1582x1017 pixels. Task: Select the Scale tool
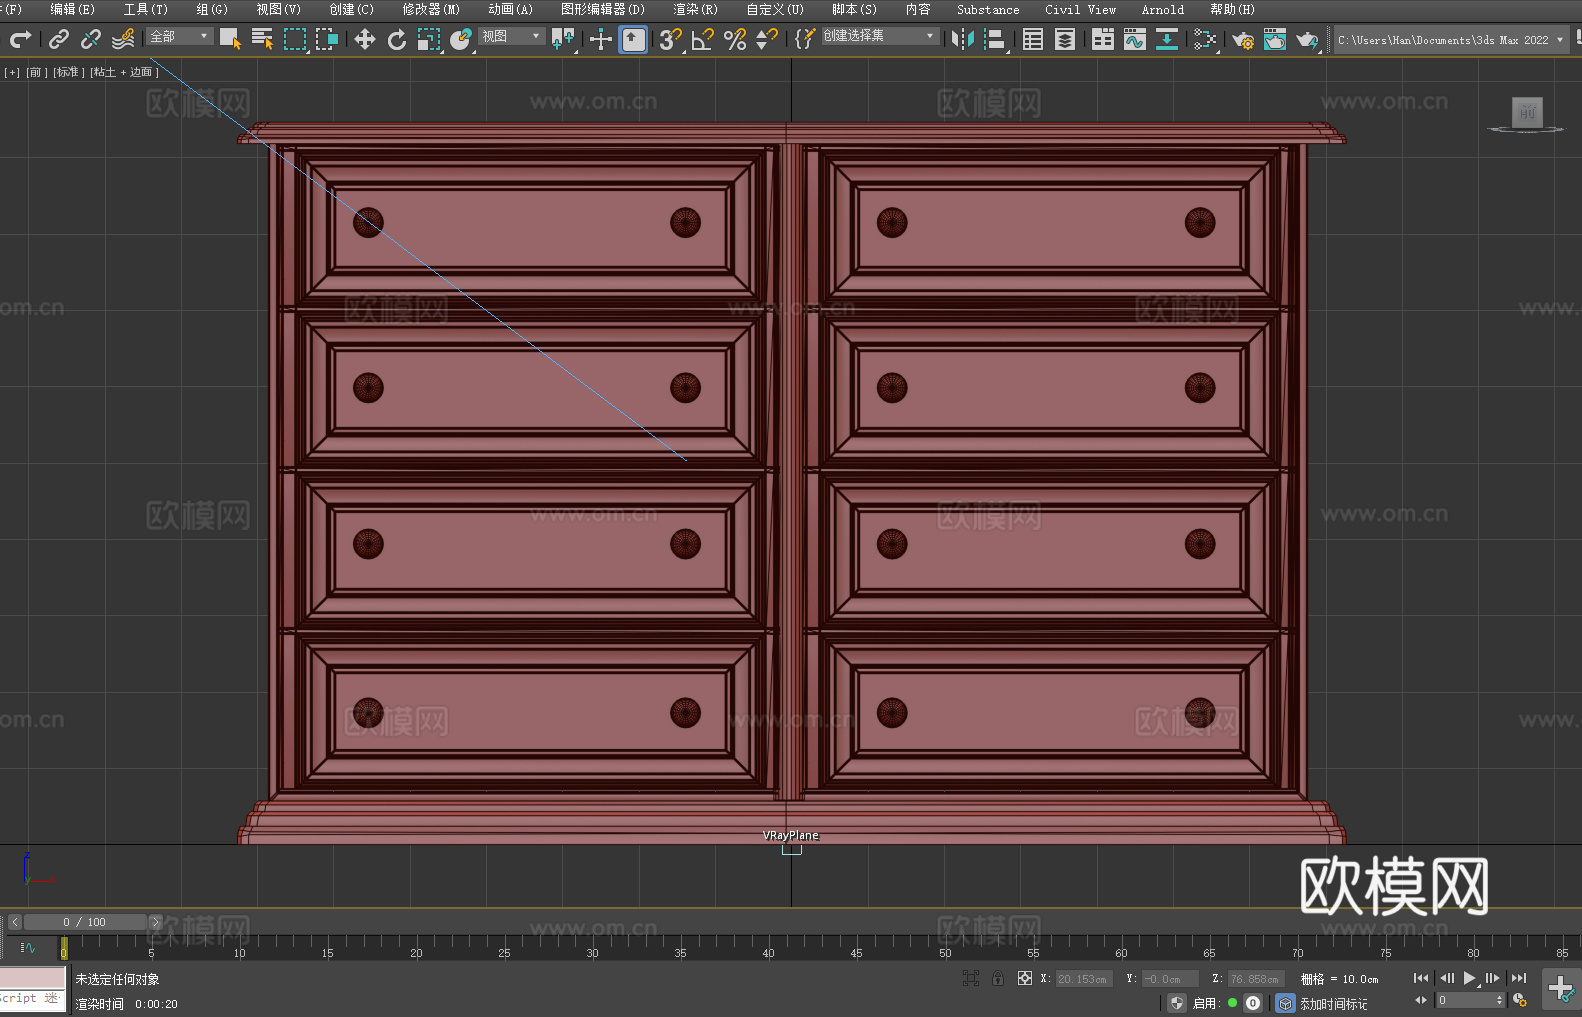click(429, 39)
